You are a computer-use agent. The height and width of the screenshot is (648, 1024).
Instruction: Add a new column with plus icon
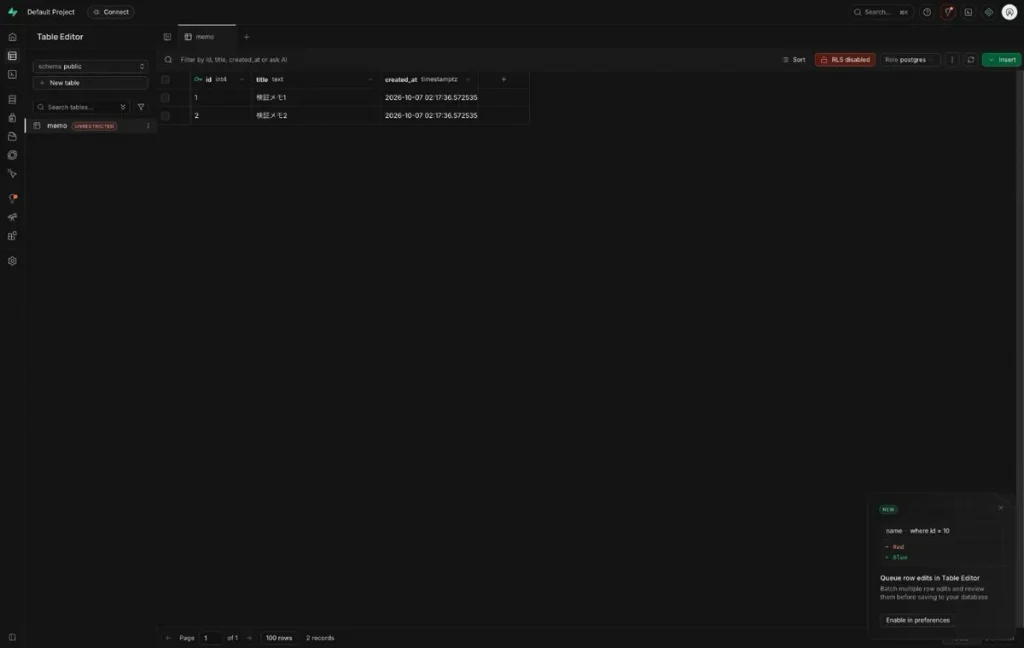[504, 79]
